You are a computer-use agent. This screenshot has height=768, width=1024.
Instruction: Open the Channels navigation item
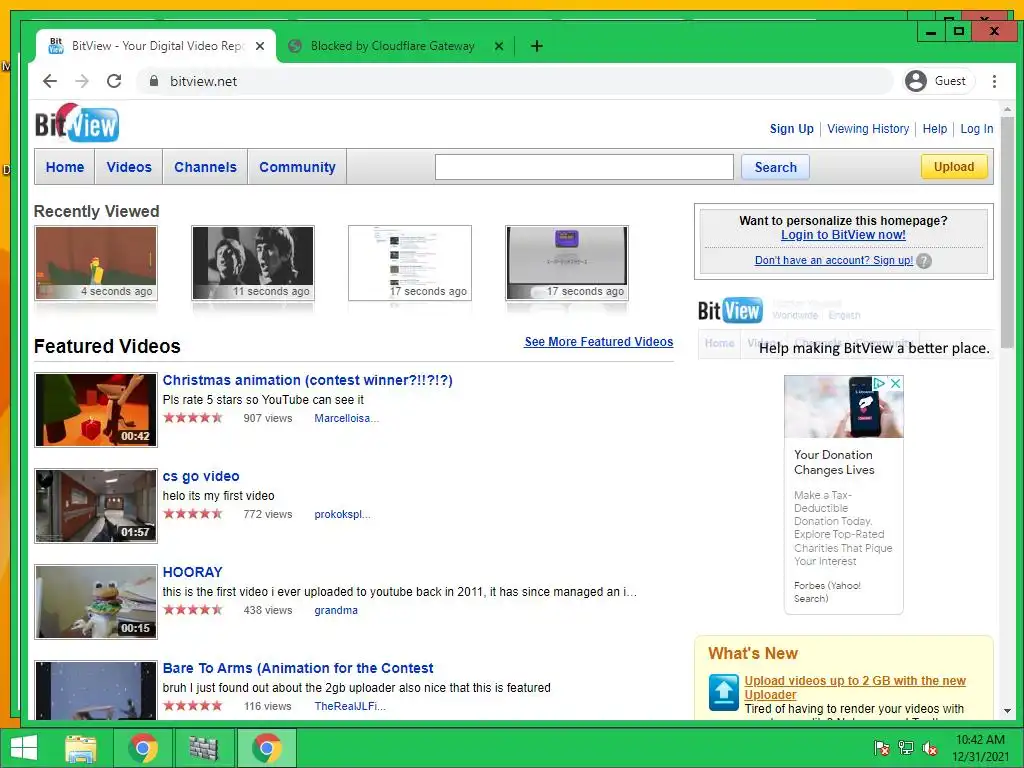coord(205,167)
